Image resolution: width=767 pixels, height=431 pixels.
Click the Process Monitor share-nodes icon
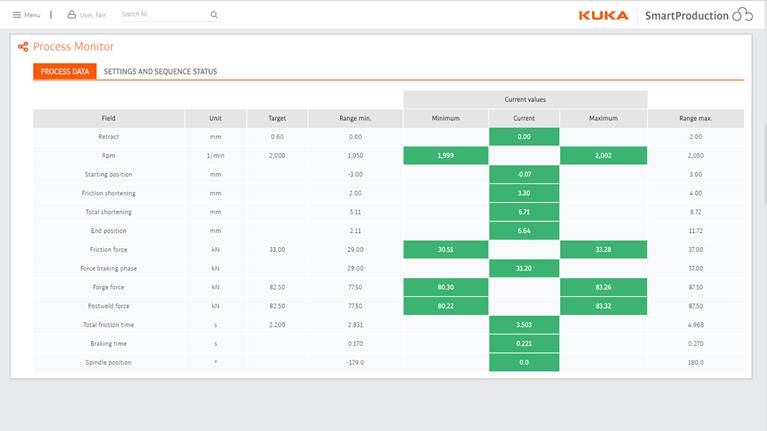click(x=23, y=47)
